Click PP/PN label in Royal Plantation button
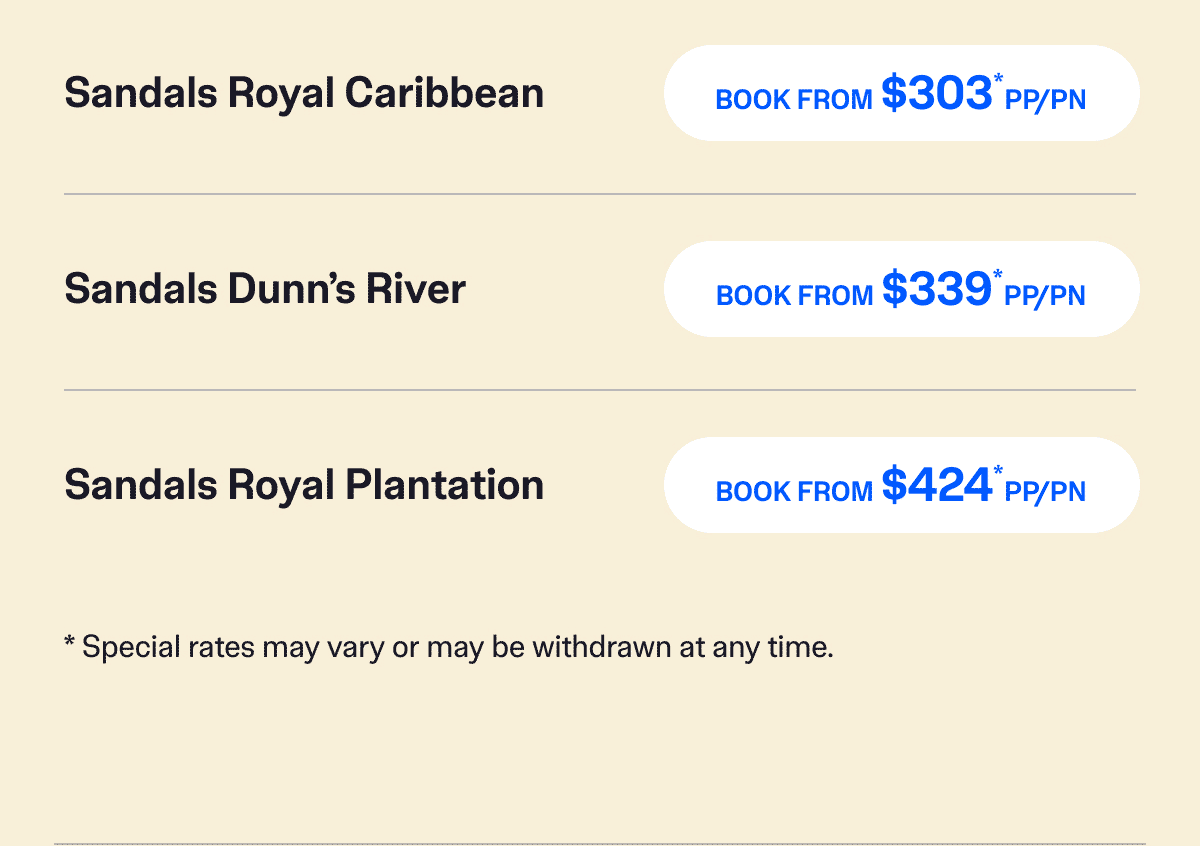This screenshot has height=846, width=1200. coord(1045,492)
